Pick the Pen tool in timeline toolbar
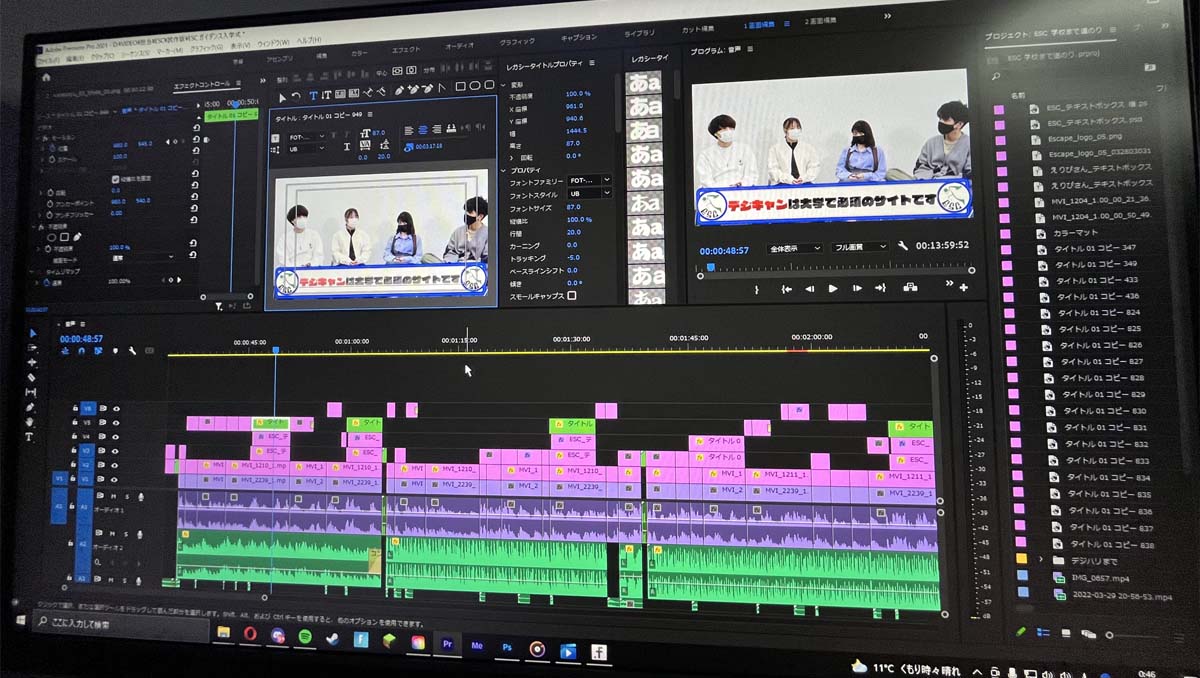 click(x=30, y=407)
